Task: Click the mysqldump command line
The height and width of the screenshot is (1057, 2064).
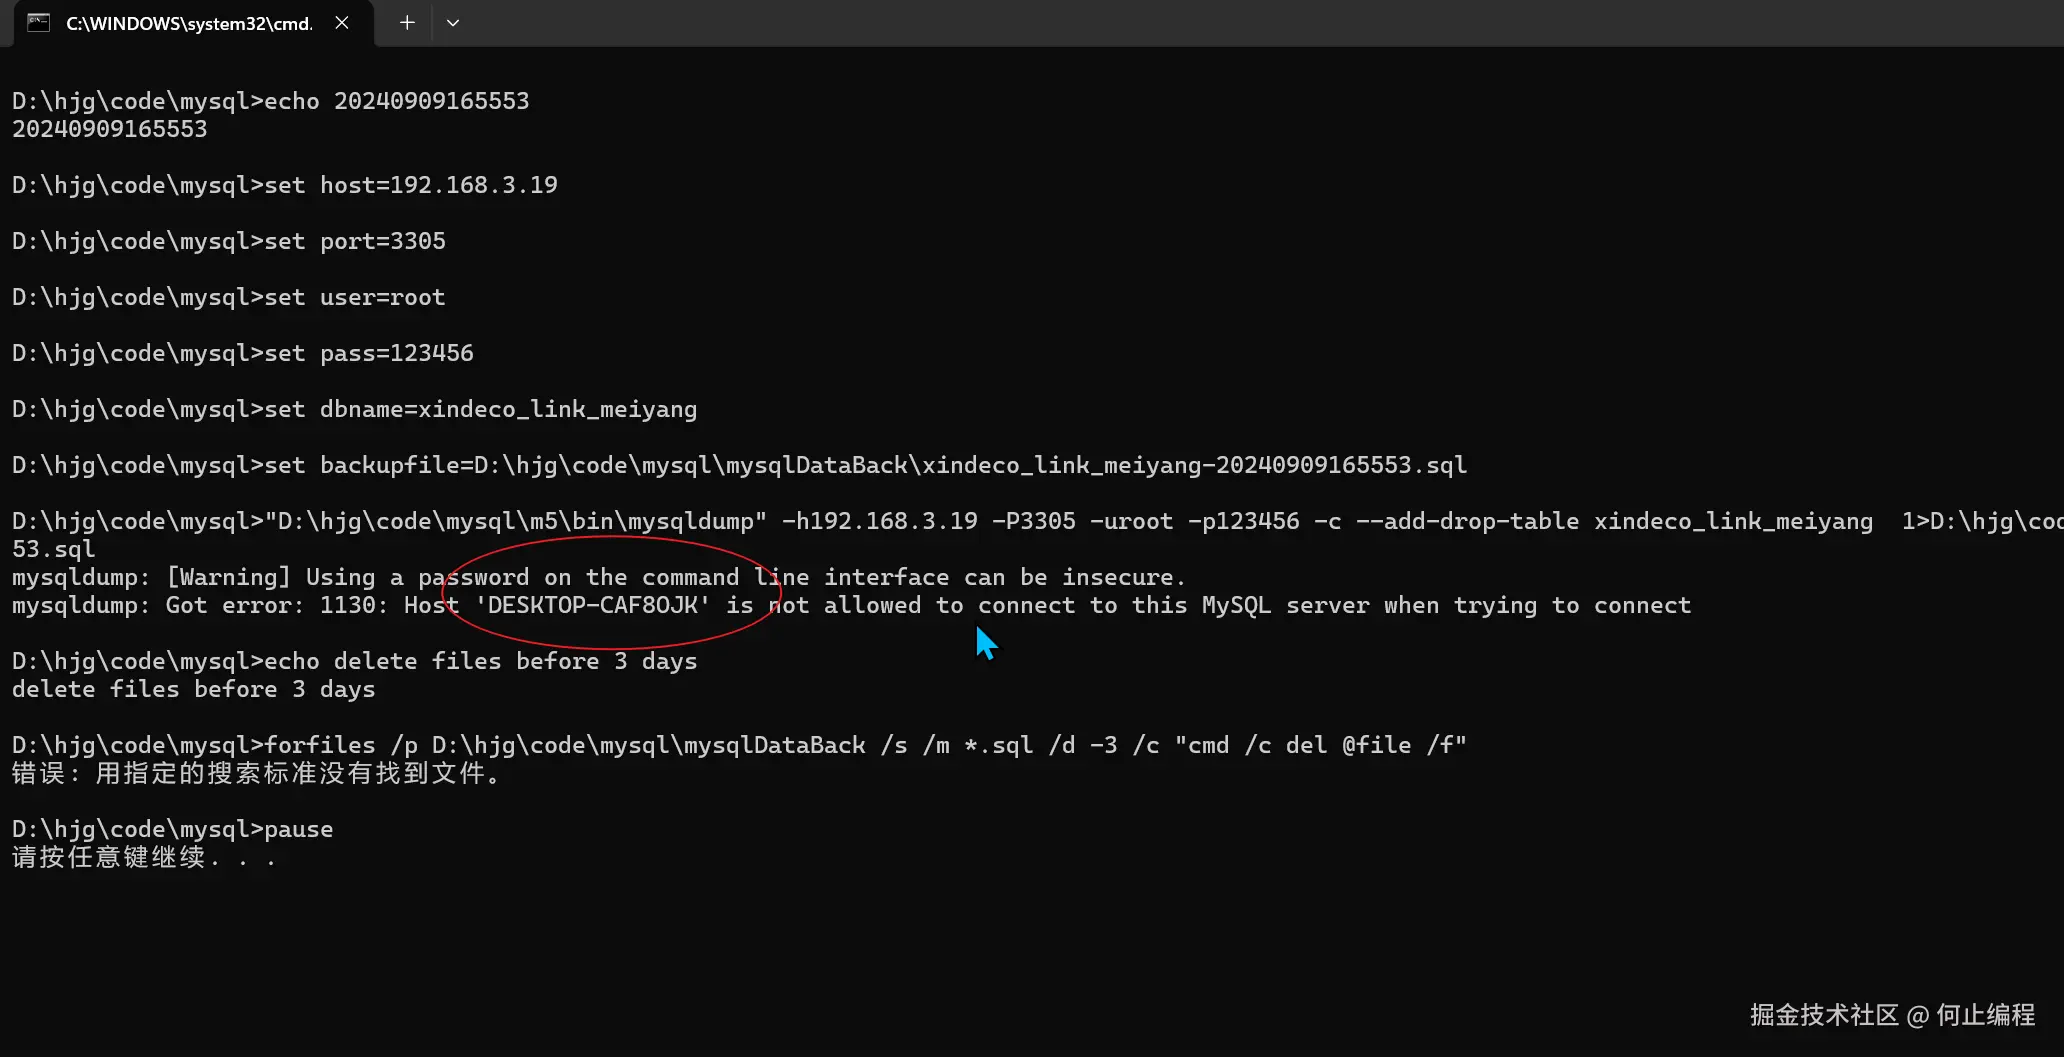Action: (940, 521)
